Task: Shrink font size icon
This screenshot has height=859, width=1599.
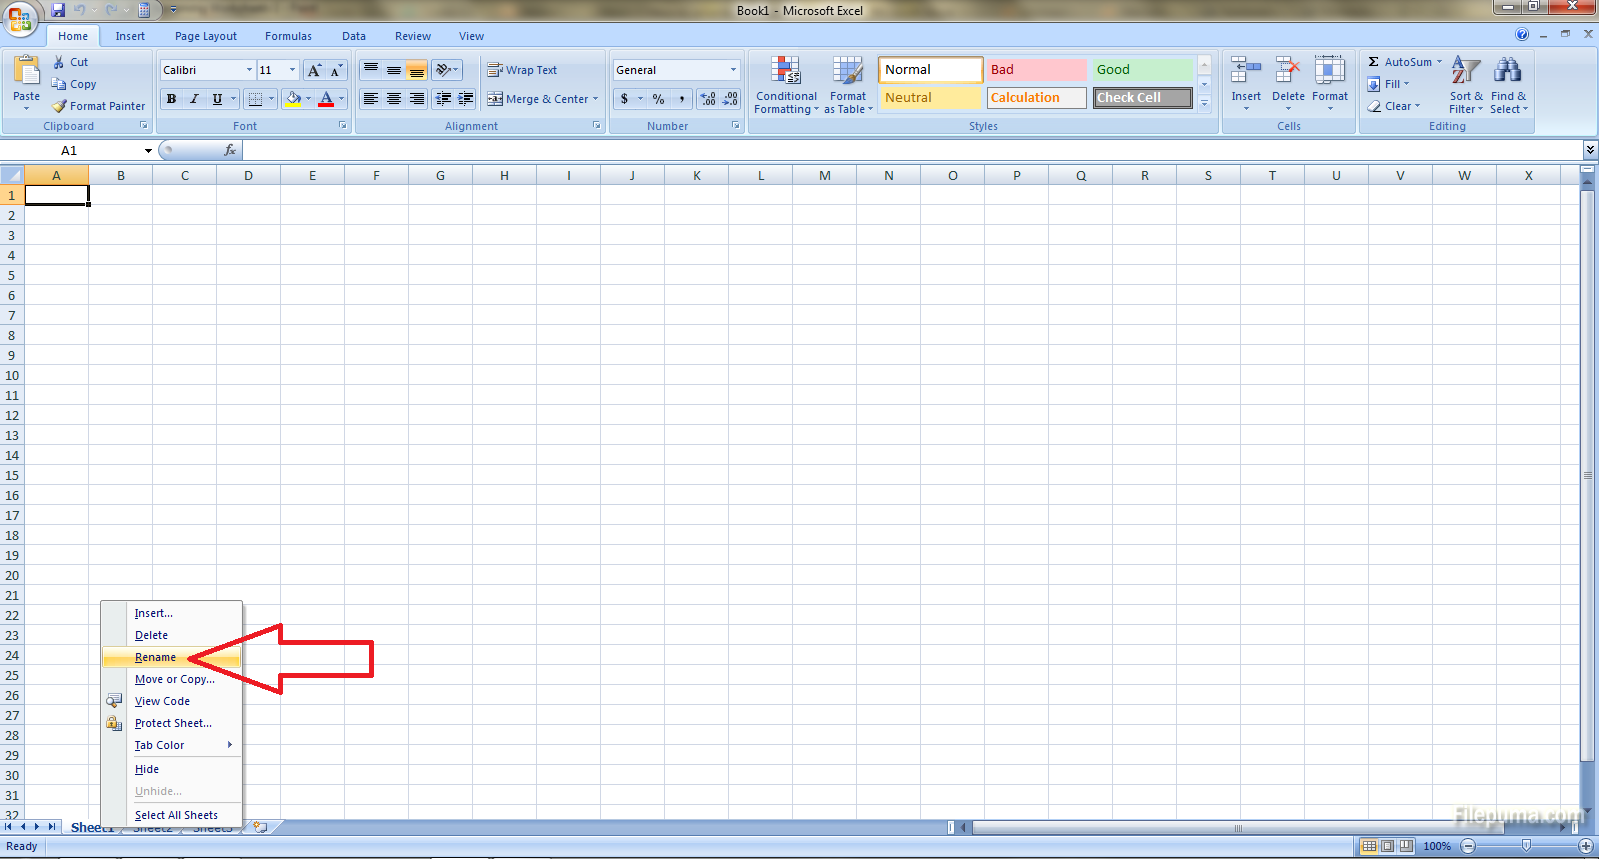Action: pyautogui.click(x=336, y=70)
